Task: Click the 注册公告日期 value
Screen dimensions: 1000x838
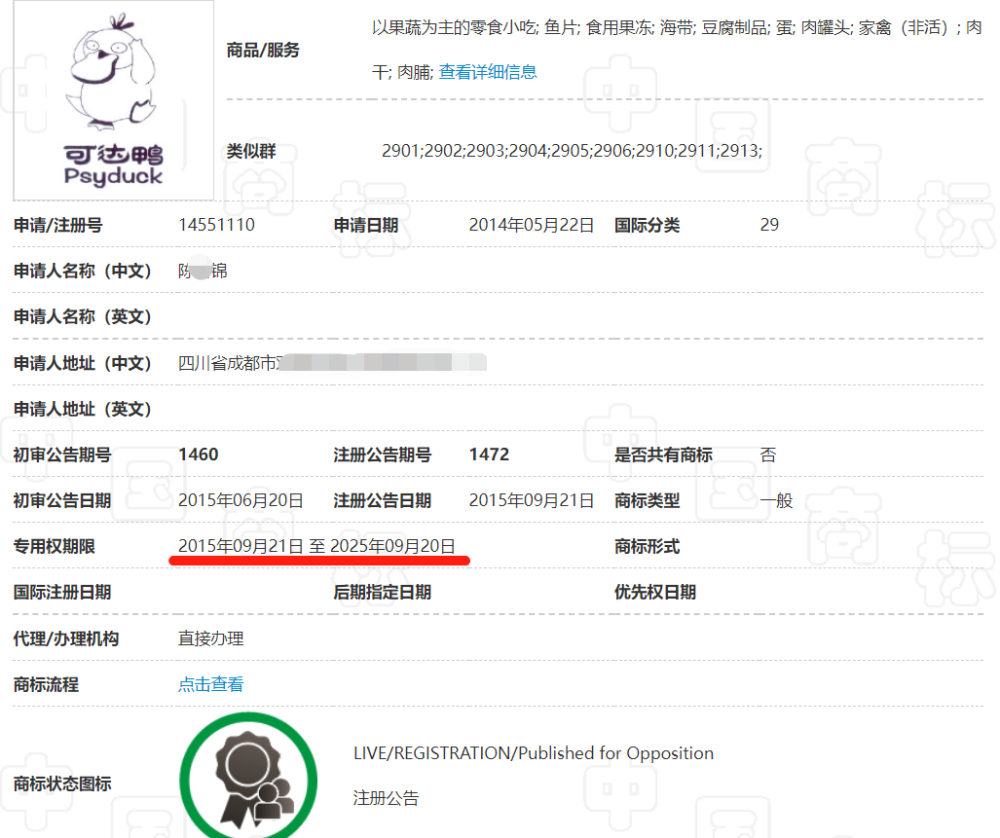Action: tap(531, 501)
